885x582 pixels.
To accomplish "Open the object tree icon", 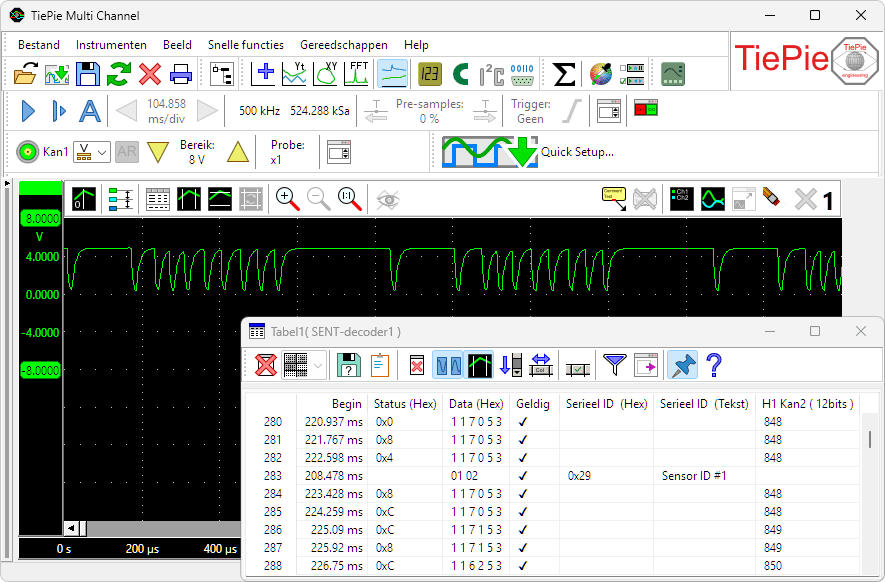I will coord(222,74).
